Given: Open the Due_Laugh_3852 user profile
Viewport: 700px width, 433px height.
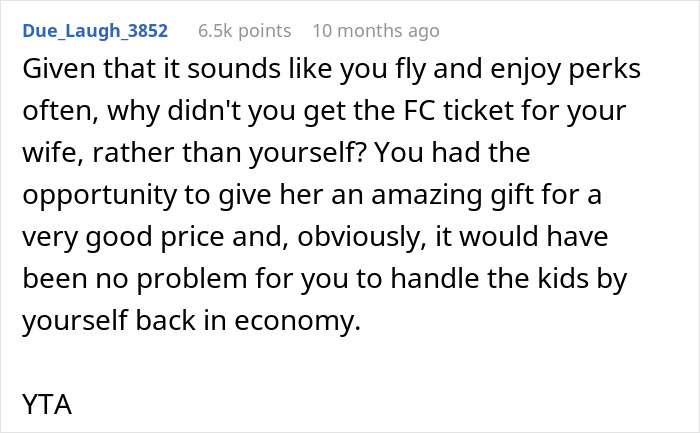Looking at the screenshot, I should (x=96, y=31).
